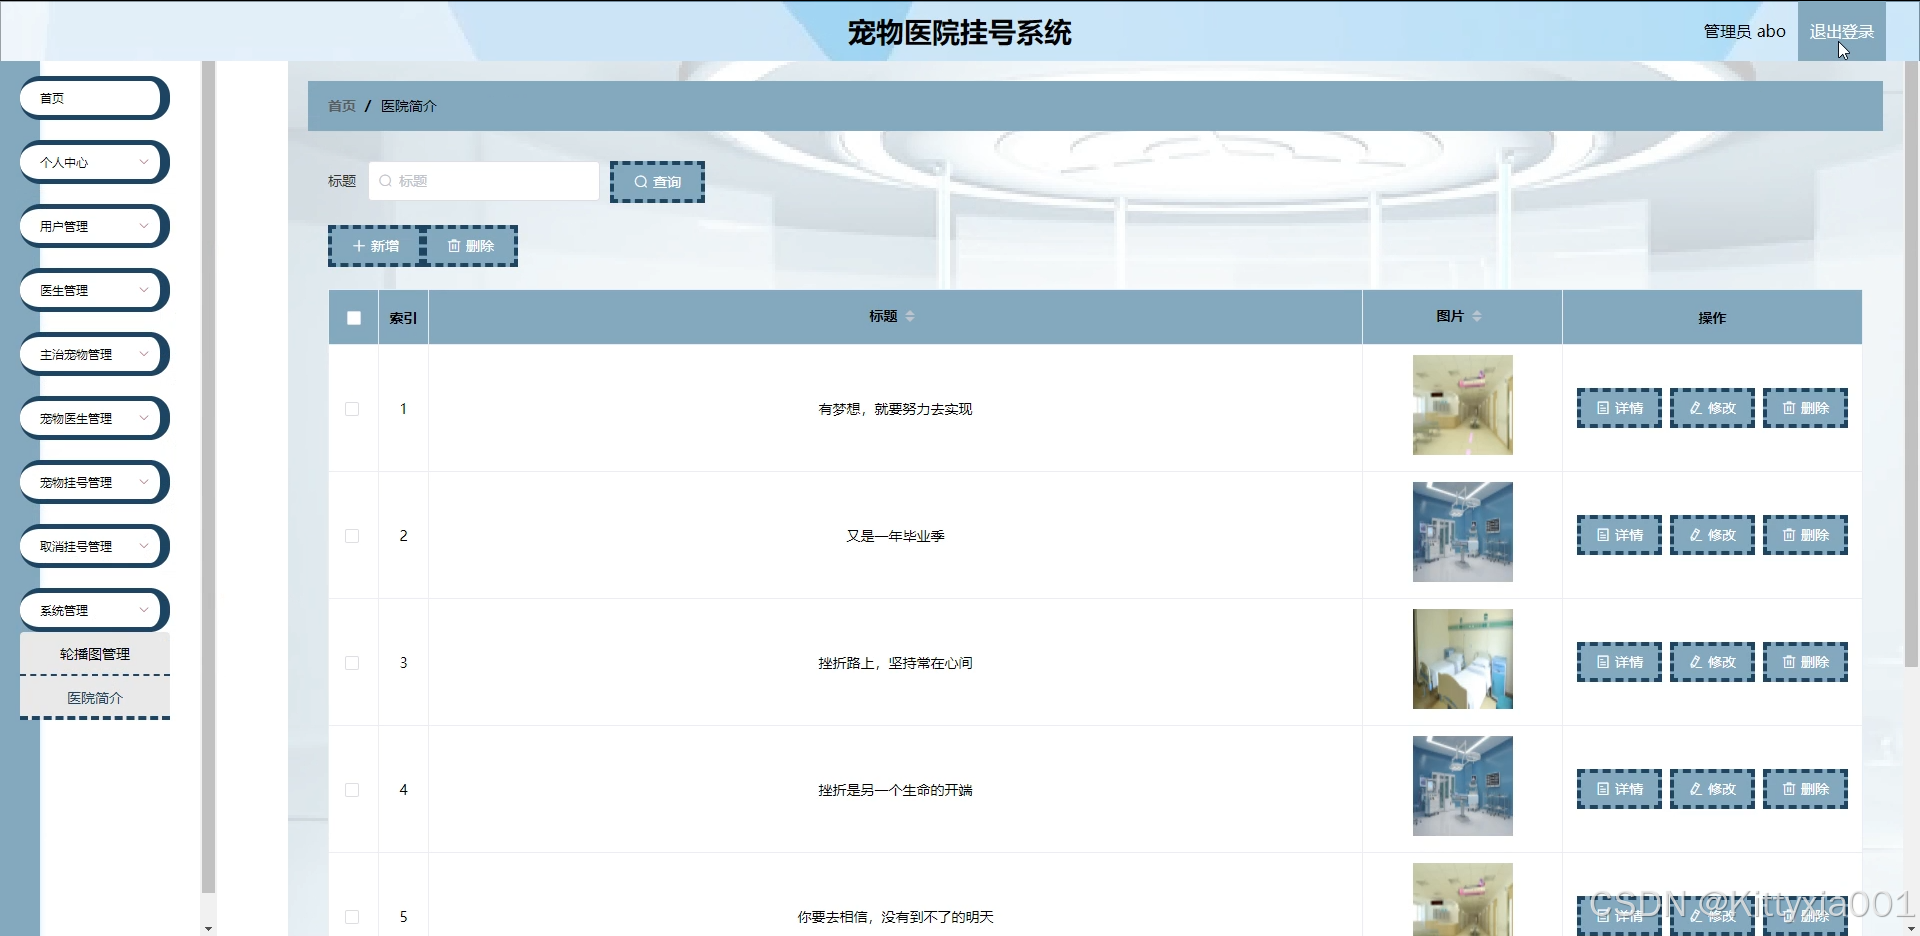Open 轮播图管理 submenu item
Screen dimensions: 1920x936
pyautogui.click(x=95, y=654)
